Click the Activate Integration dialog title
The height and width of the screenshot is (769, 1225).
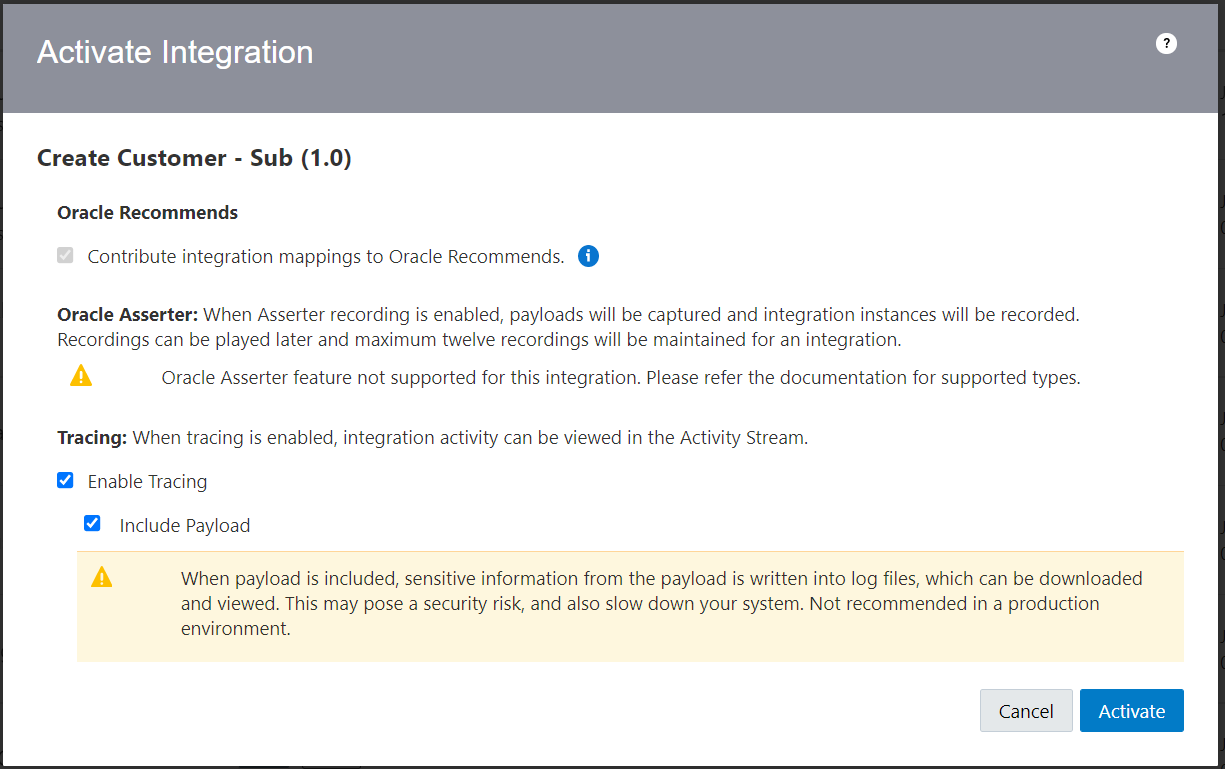click(x=175, y=52)
